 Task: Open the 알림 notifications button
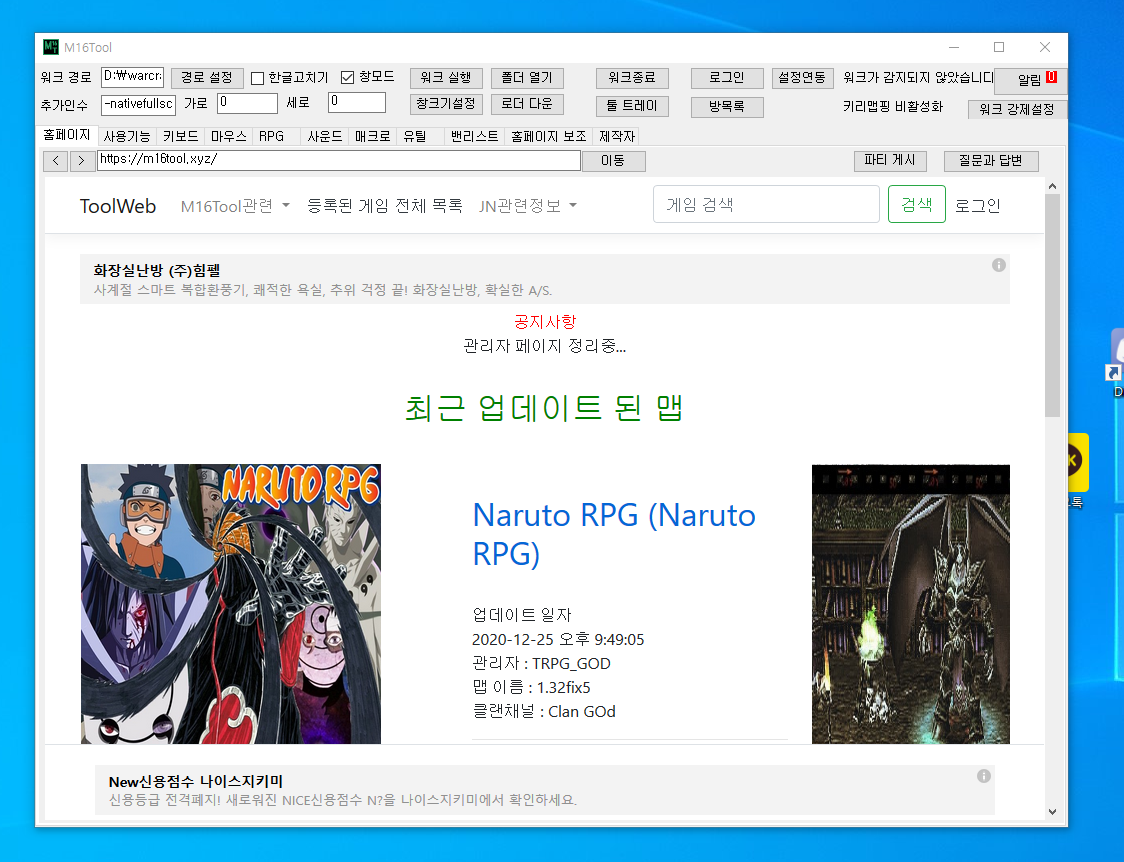(x=1031, y=80)
